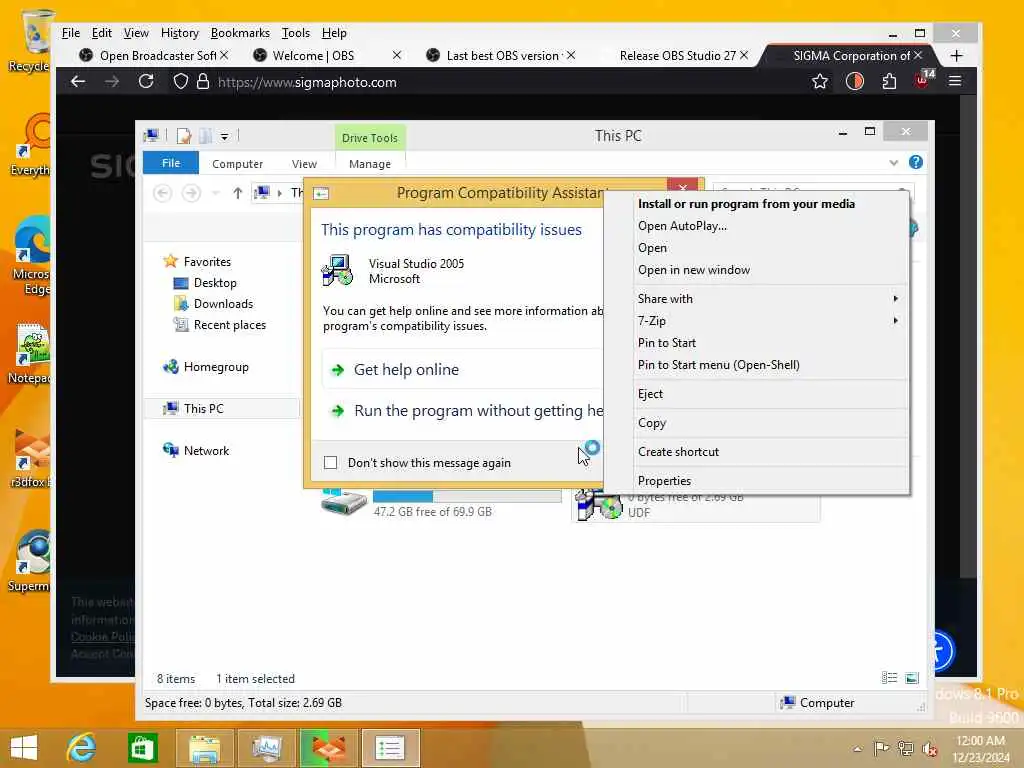The height and width of the screenshot is (768, 1024).
Task: Choose Pin to Start menu (Open-Shell)
Action: (770, 365)
